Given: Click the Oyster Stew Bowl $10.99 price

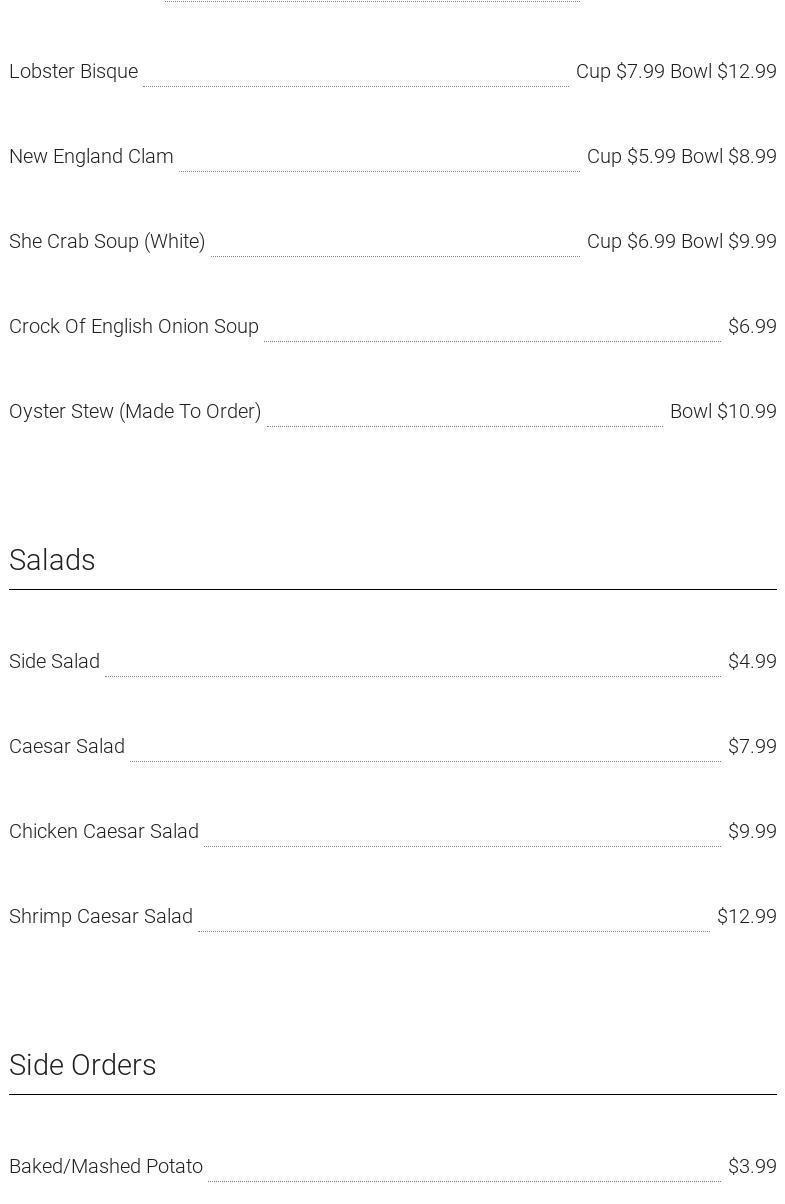Looking at the screenshot, I should [x=723, y=412].
